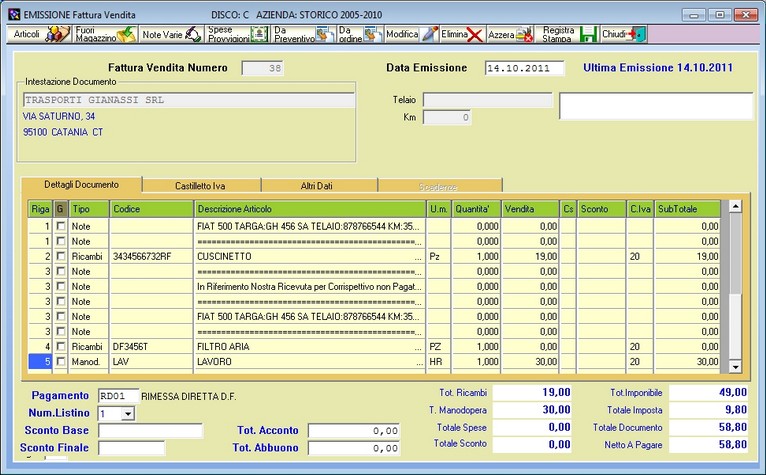This screenshot has width=766, height=475.
Task: Click the Fuori Magazzino toolbar icon
Action: point(105,34)
